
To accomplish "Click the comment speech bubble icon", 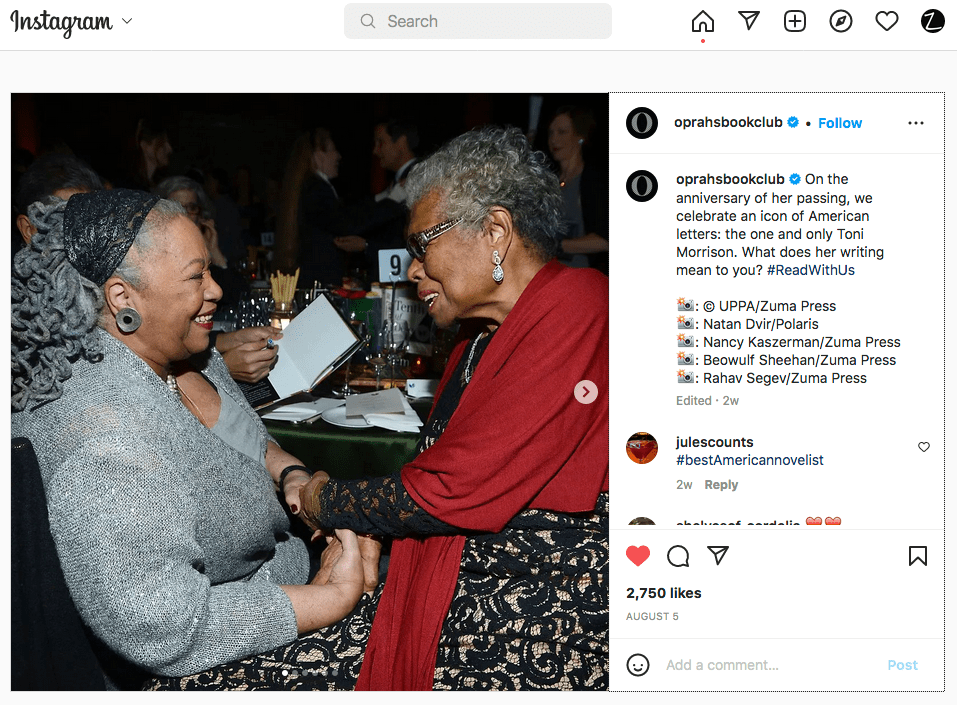I will click(x=678, y=555).
